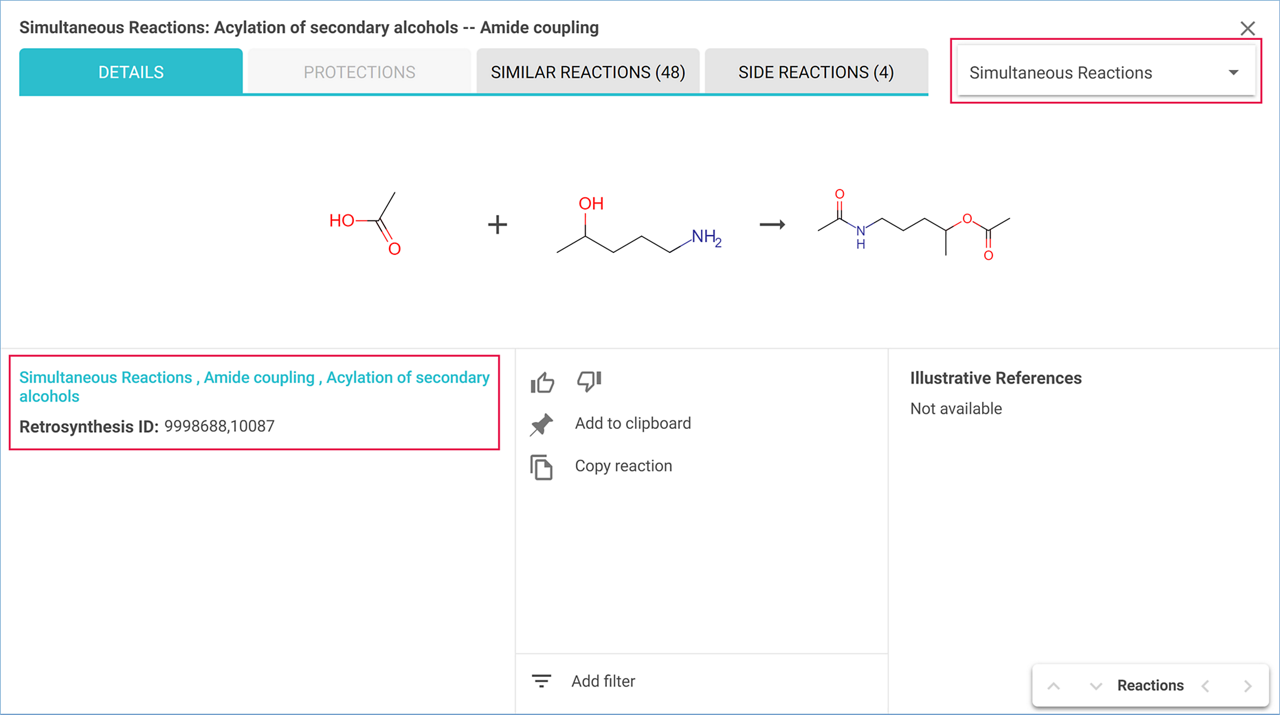Click the Amide coupling reaction link
The width and height of the screenshot is (1280, 715).
[259, 377]
